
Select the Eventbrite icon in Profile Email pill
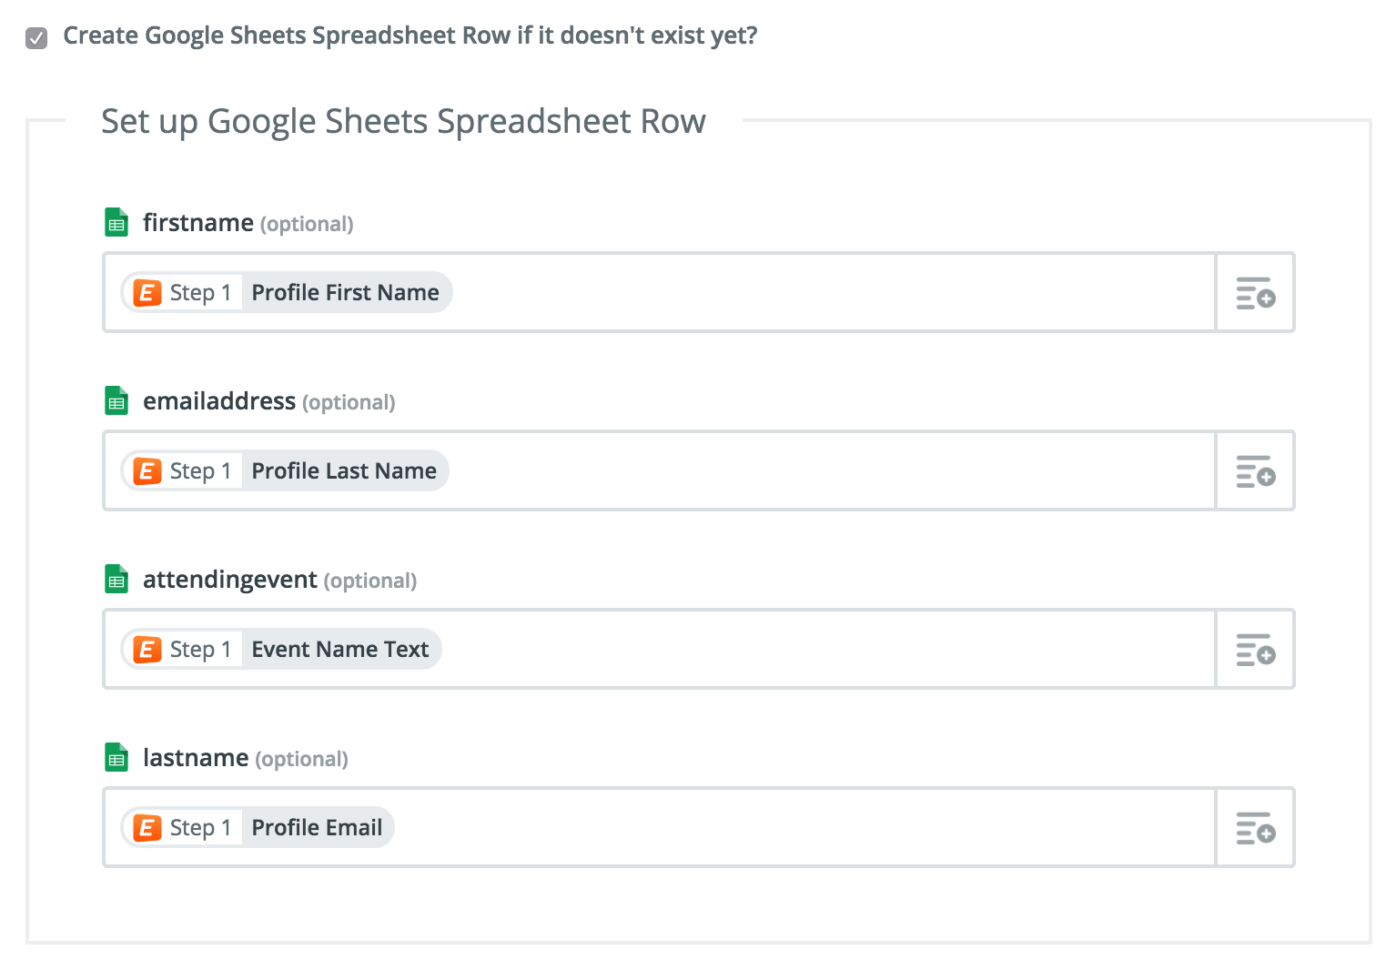point(146,827)
